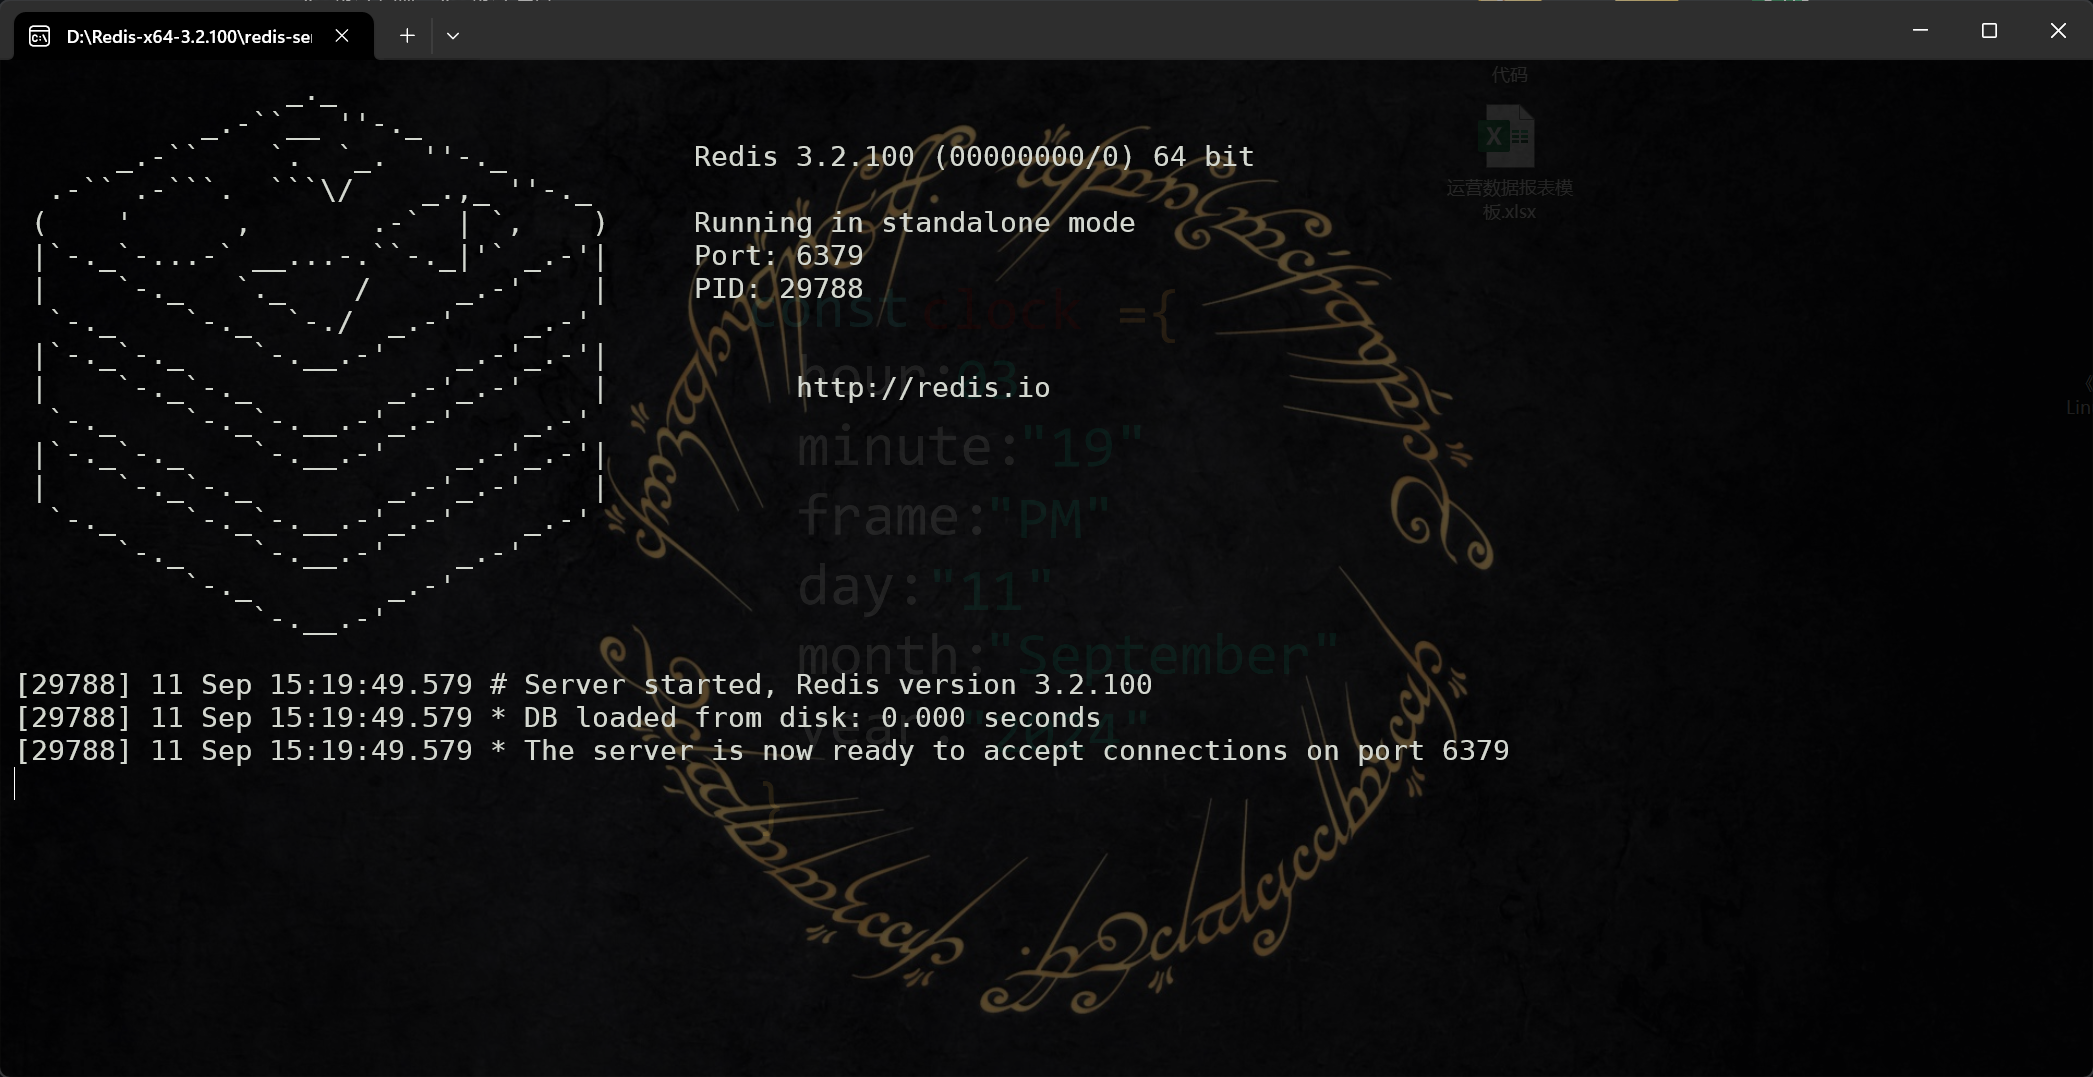This screenshot has height=1077, width=2093.
Task: Click the "Server started" log line
Action: (x=583, y=685)
